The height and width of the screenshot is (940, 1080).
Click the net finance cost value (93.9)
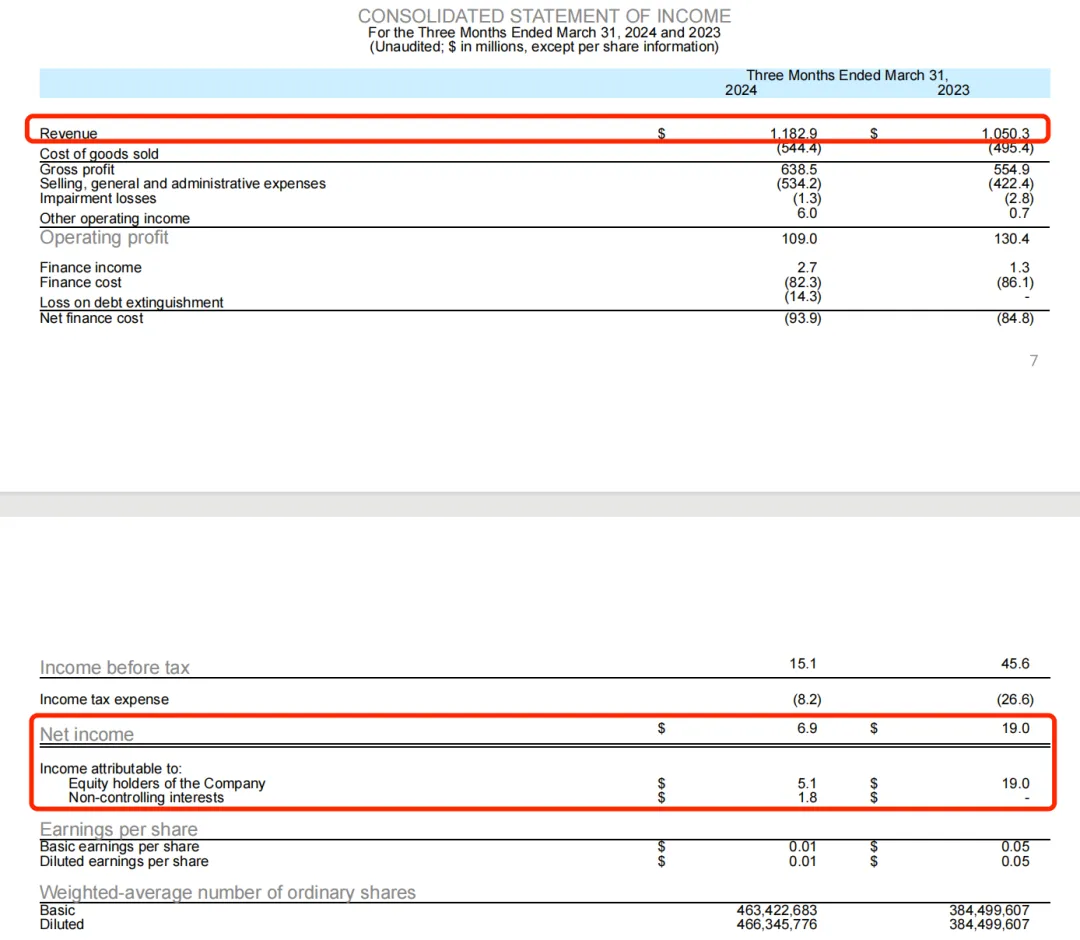(x=802, y=318)
